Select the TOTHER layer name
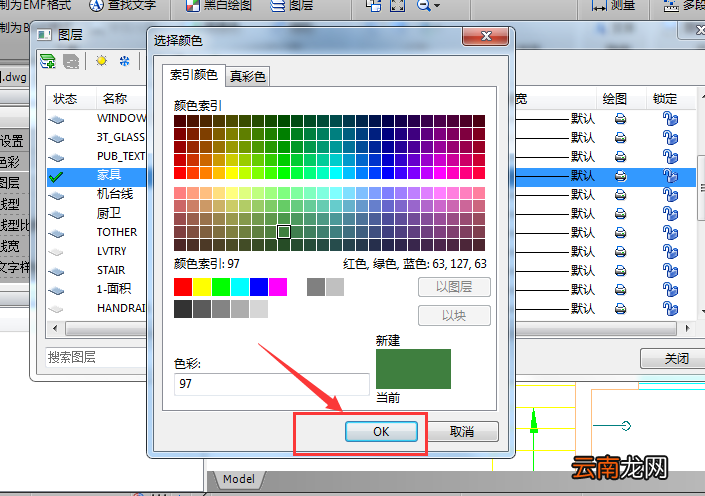The height and width of the screenshot is (496, 705). [117, 232]
